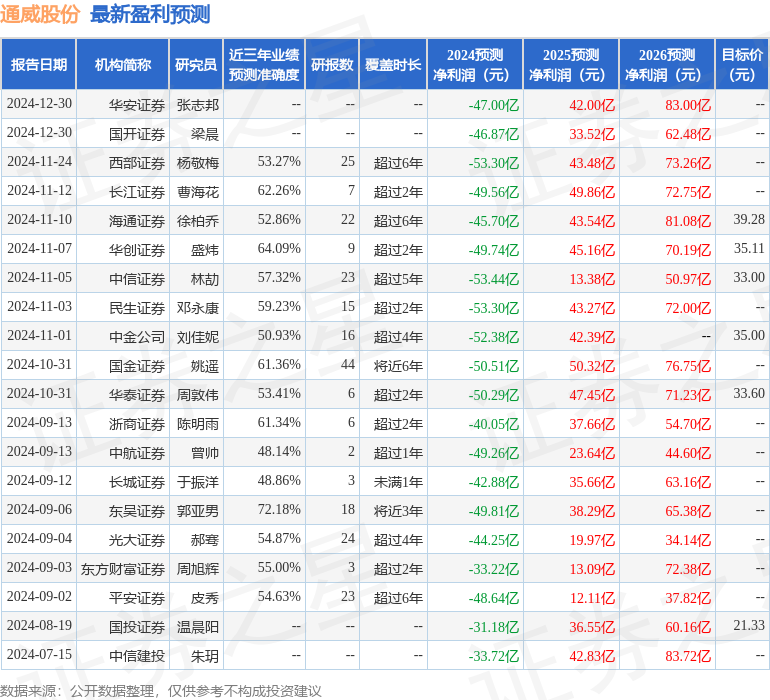
Task: Open analyst 杨敏梅's name link
Action: click(198, 162)
